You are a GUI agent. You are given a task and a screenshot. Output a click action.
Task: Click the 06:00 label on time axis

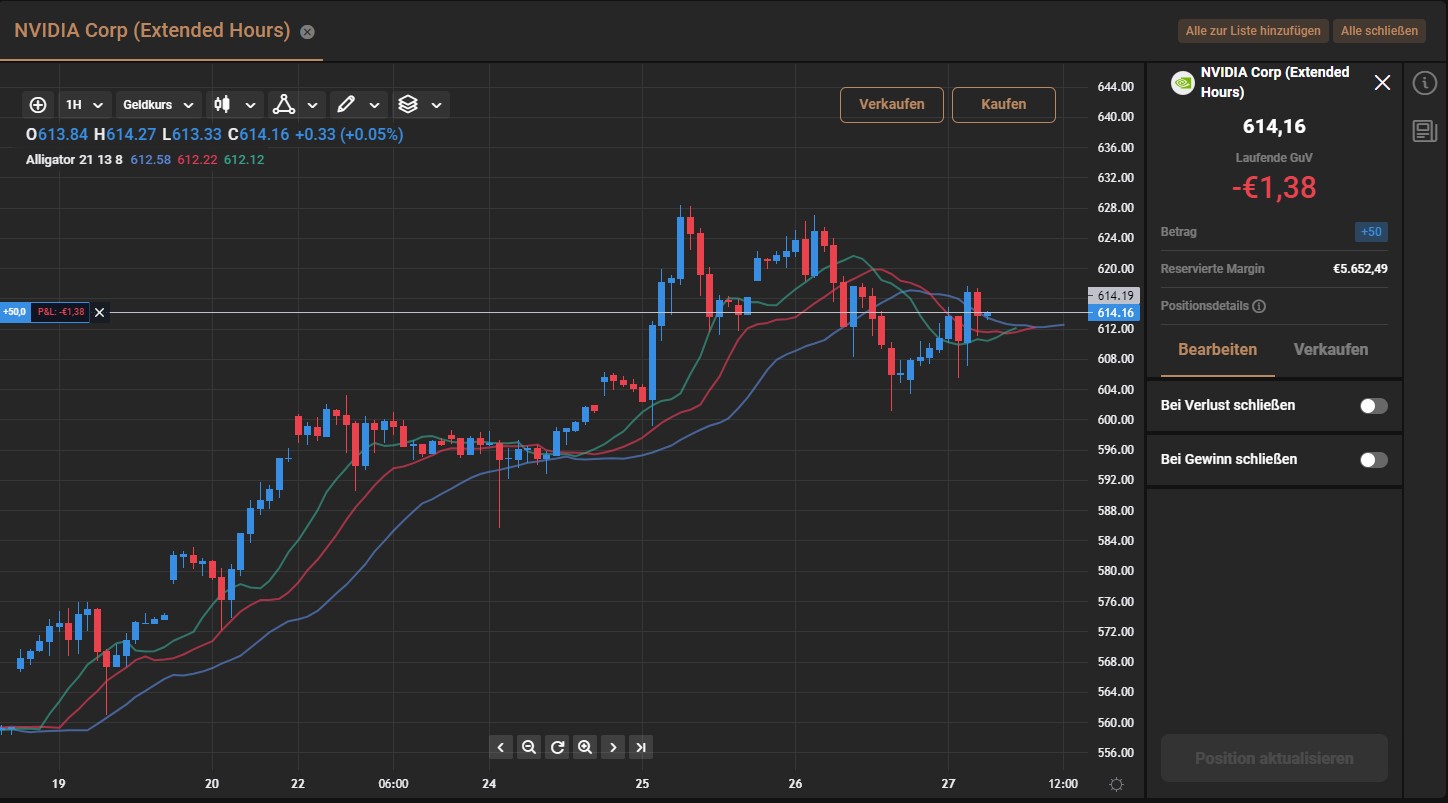[394, 784]
